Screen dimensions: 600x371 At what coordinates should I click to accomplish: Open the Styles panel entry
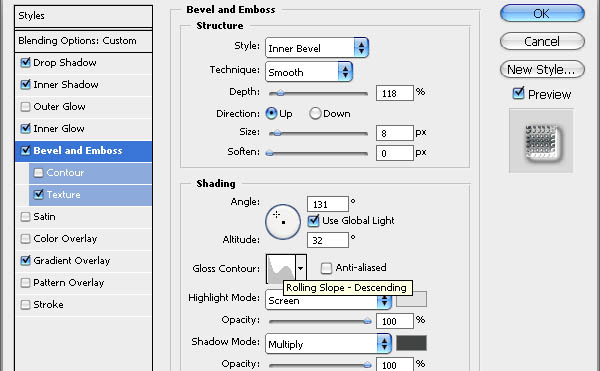pyautogui.click(x=83, y=16)
